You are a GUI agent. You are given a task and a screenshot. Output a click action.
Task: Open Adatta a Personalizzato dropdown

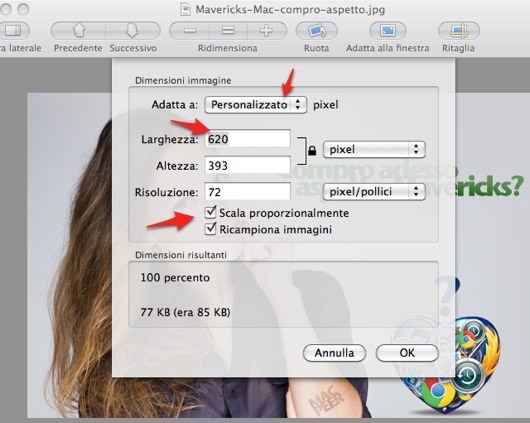(x=256, y=105)
